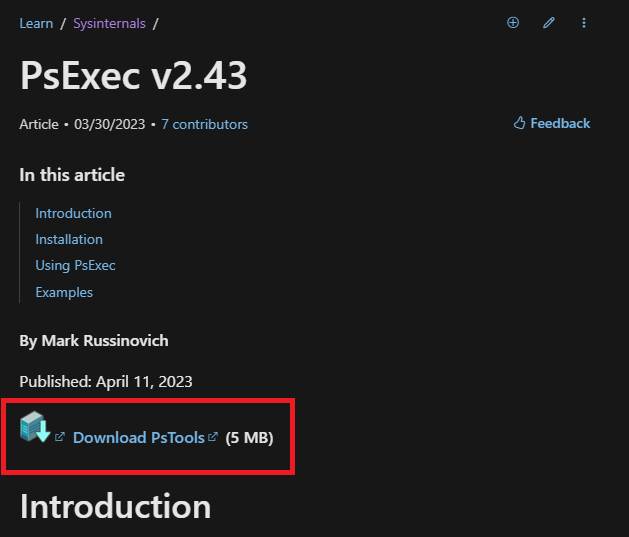The width and height of the screenshot is (629, 537).
Task: Click the Feedback button text
Action: click(x=560, y=123)
